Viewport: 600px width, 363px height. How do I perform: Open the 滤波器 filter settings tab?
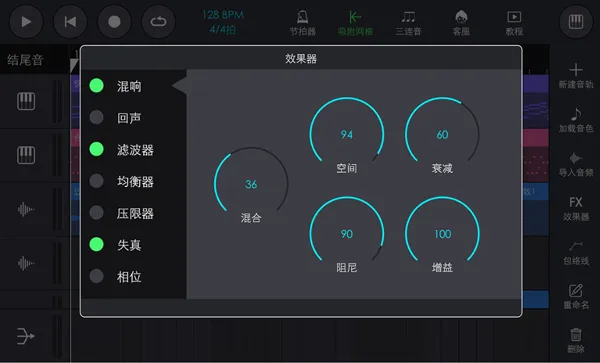click(x=135, y=150)
